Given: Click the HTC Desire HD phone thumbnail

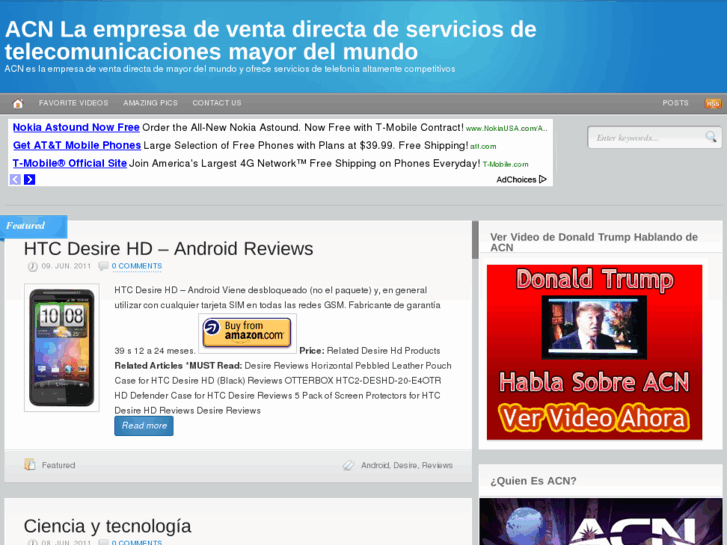Looking at the screenshot, I should tap(62, 347).
